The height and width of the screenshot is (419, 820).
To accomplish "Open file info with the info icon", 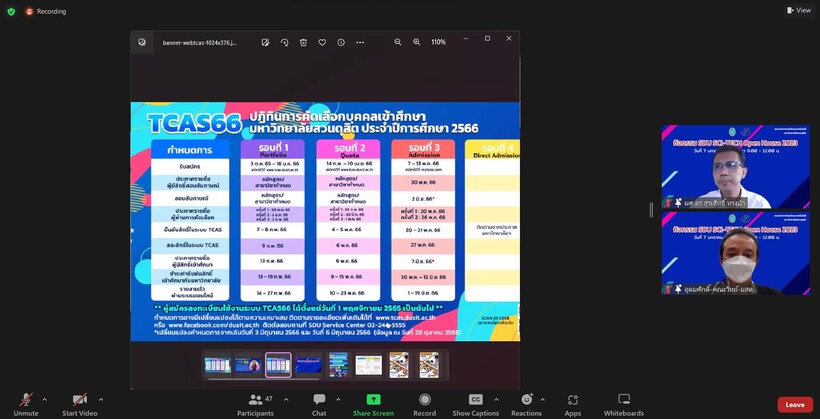I will click(341, 42).
